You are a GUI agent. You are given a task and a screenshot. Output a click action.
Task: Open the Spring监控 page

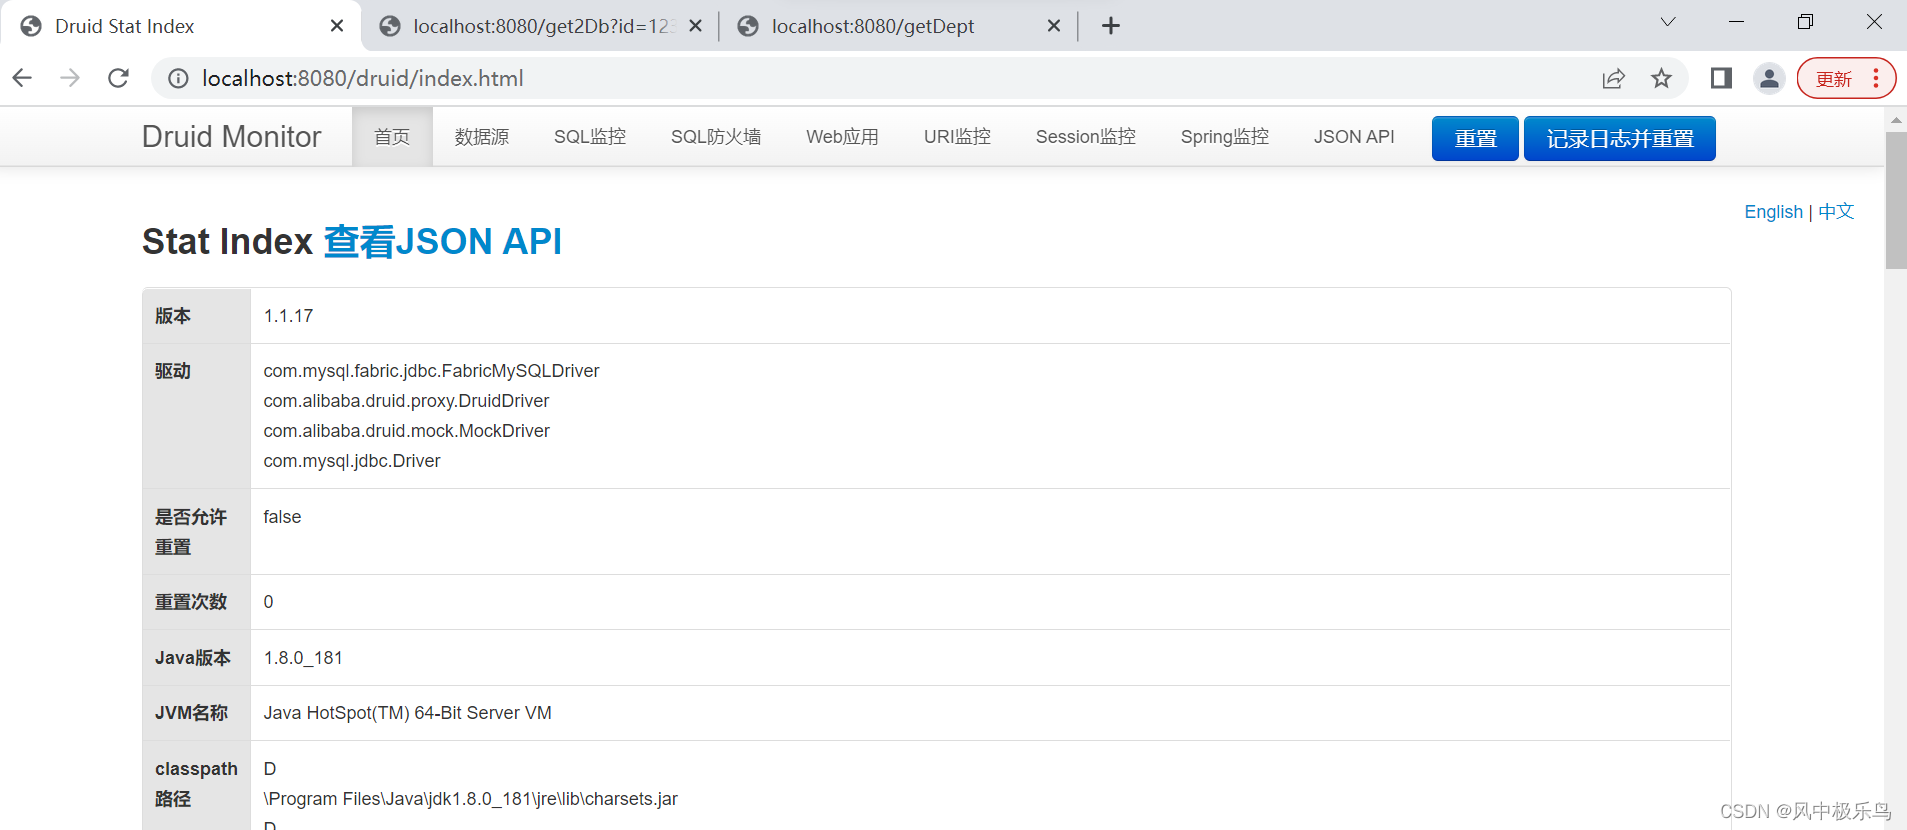pos(1224,137)
